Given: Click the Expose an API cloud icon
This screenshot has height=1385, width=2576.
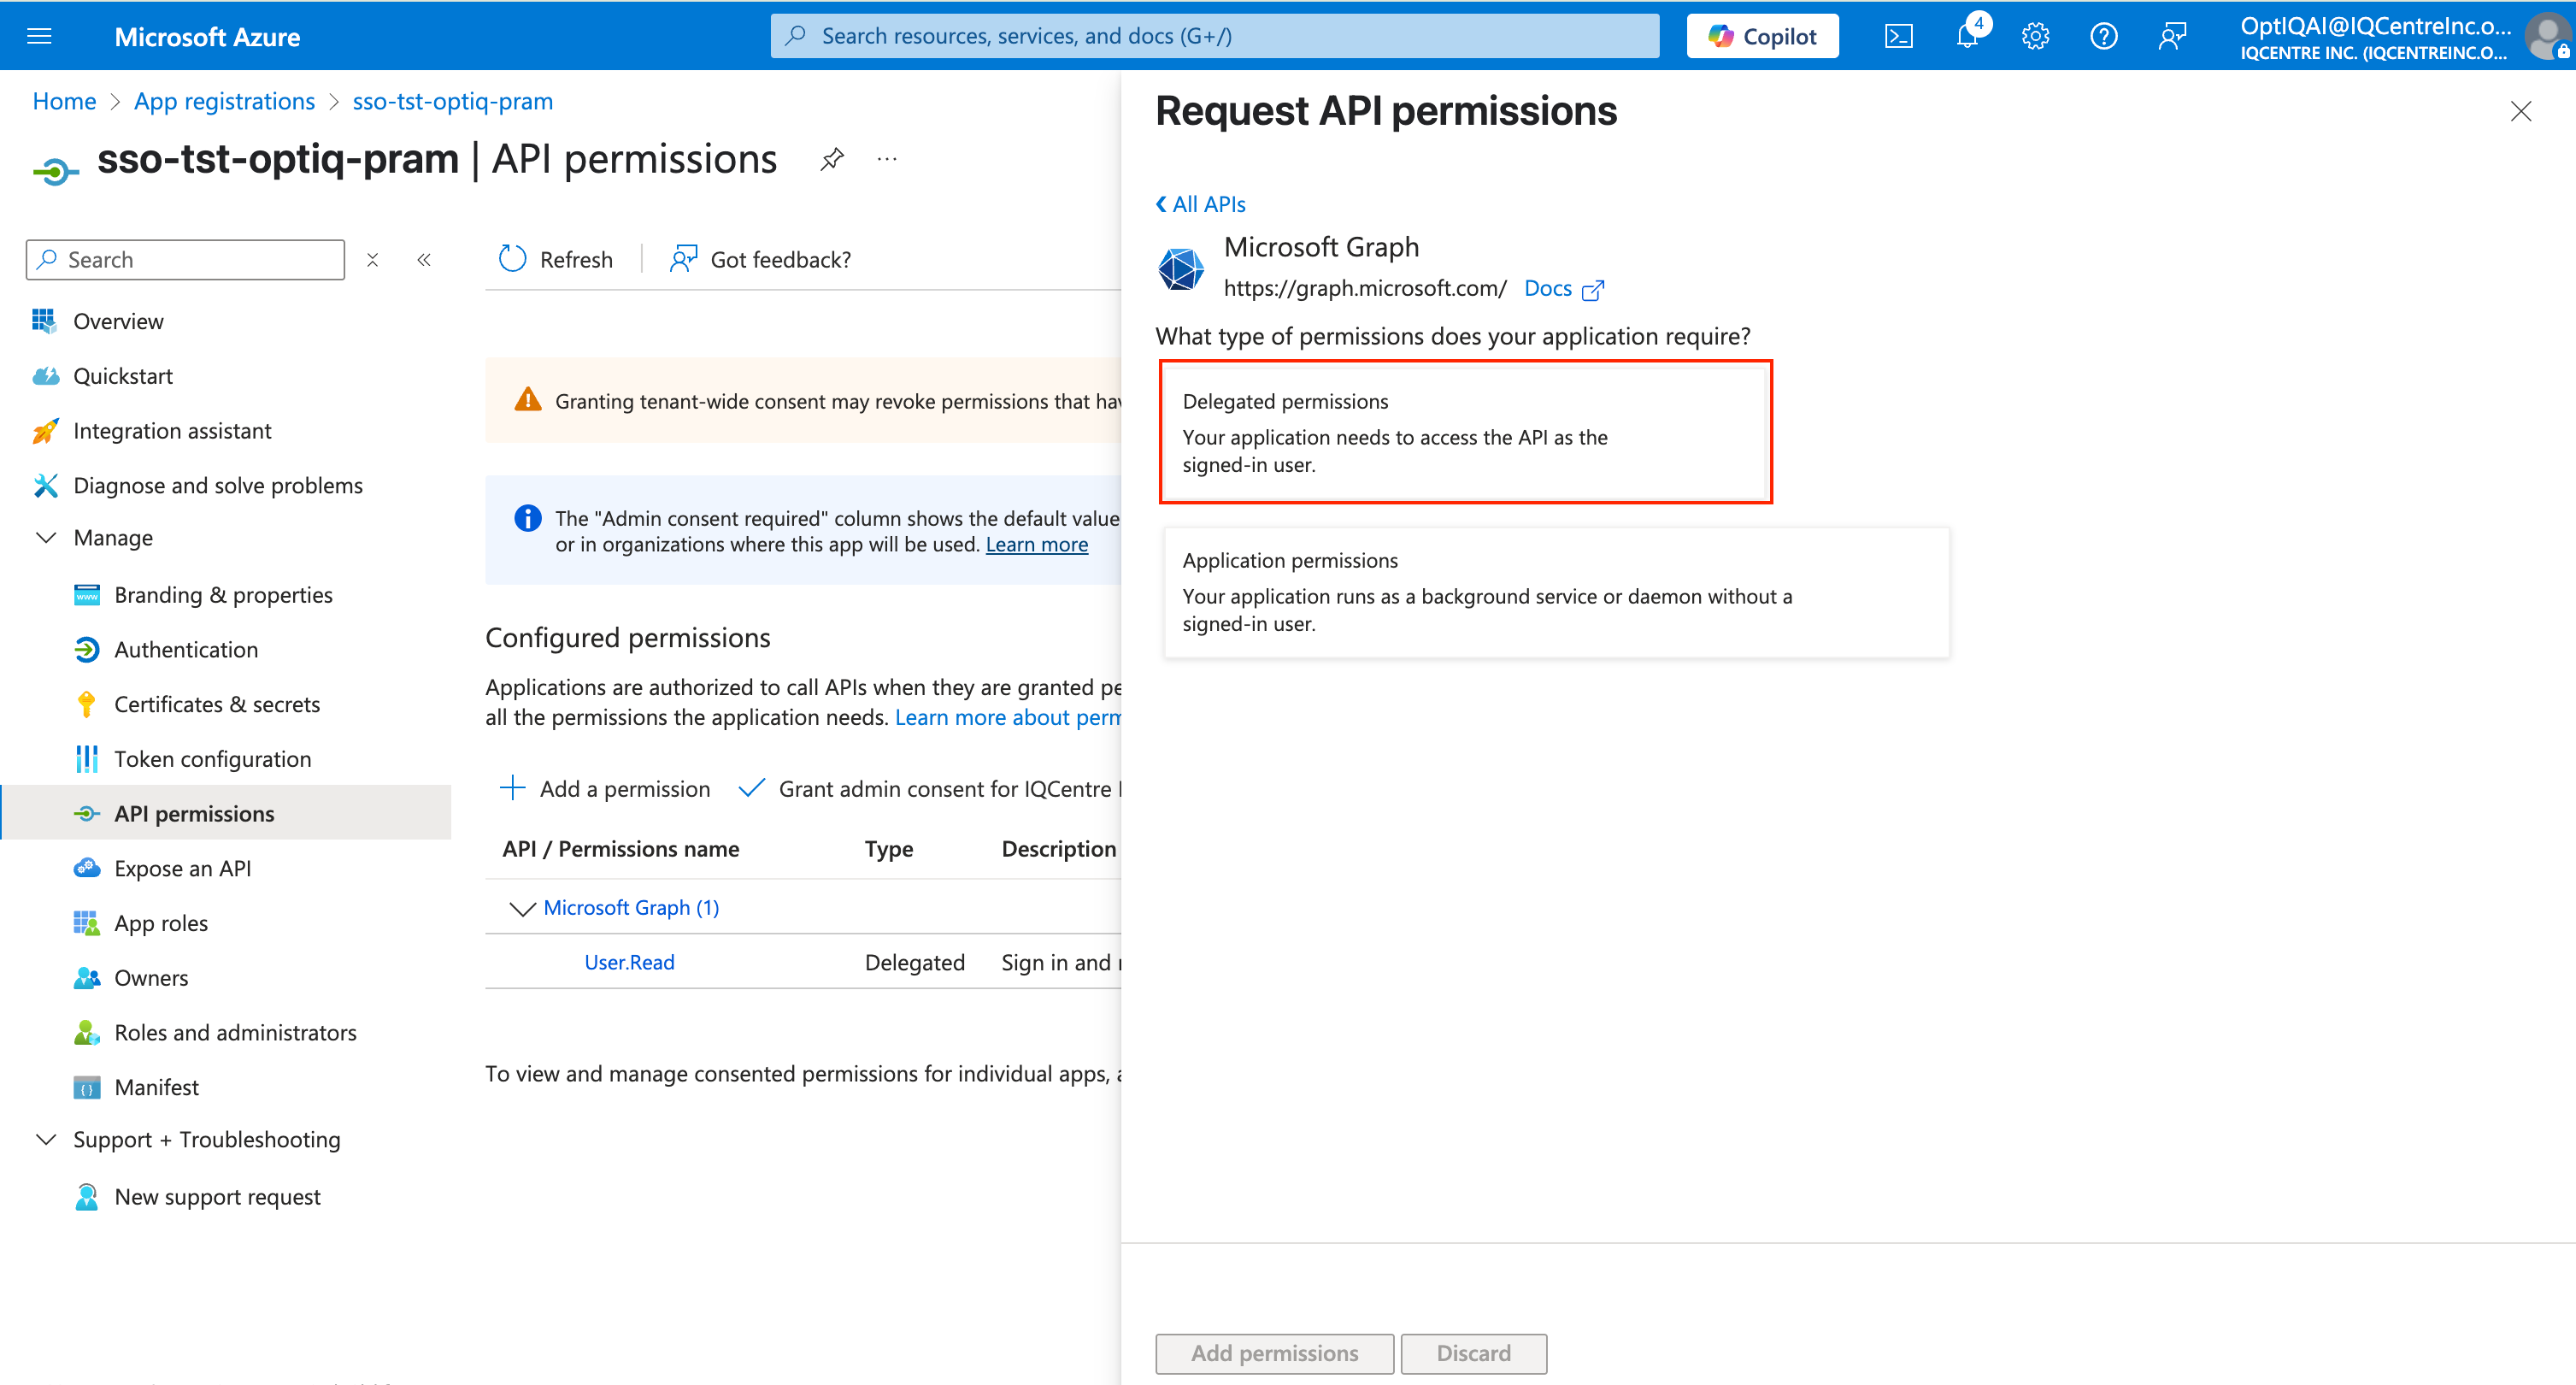Looking at the screenshot, I should click(86, 868).
